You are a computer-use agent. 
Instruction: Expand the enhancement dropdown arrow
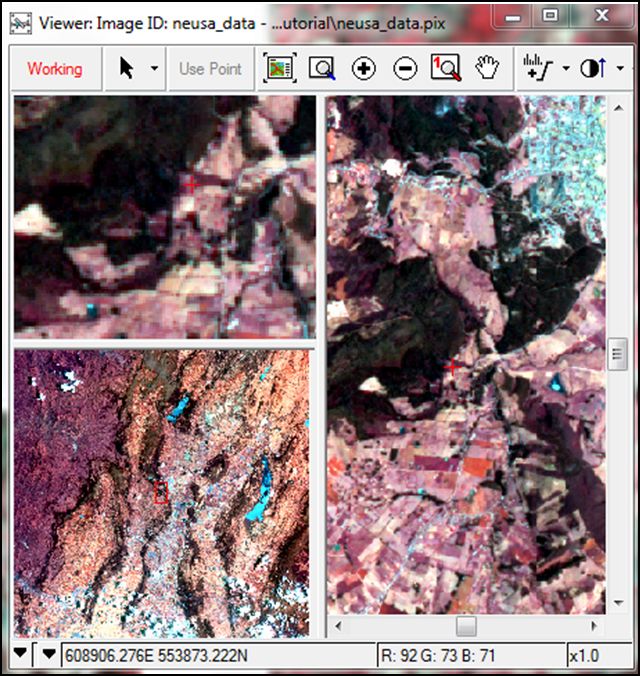566,68
